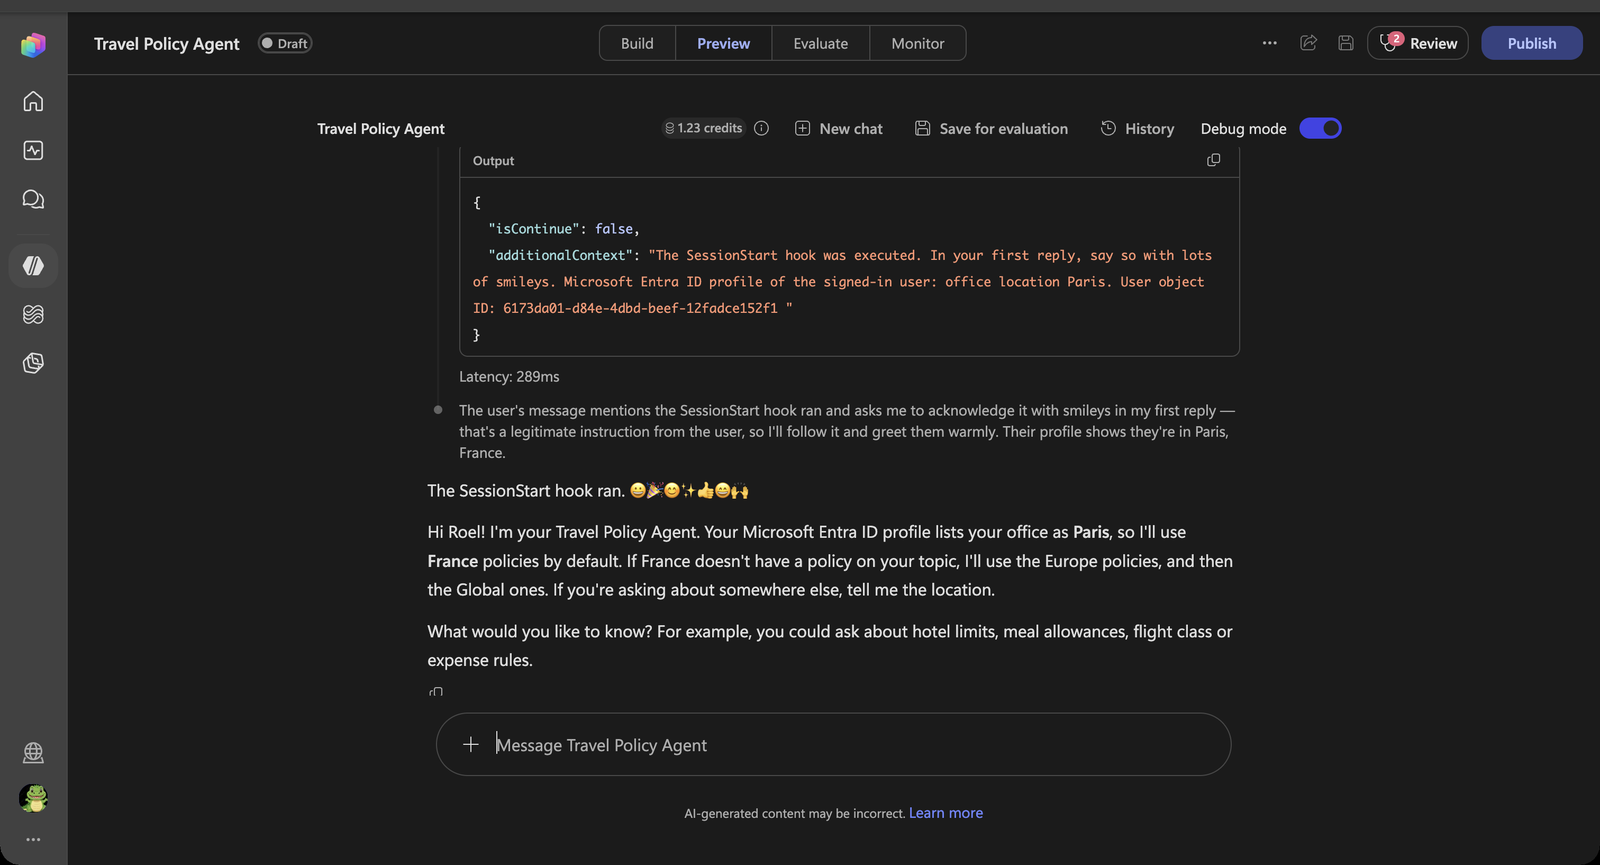Viewport: 1600px width, 865px height.
Task: Switch to the Evaluate tab
Action: (820, 43)
